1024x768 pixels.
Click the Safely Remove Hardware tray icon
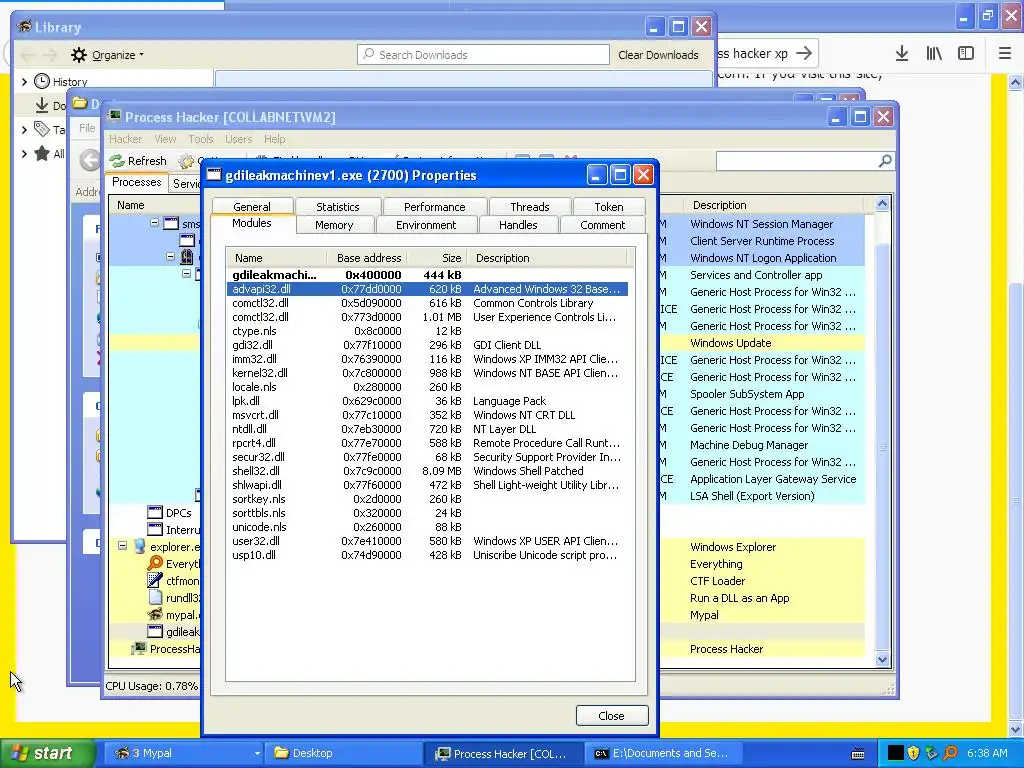tap(932, 753)
